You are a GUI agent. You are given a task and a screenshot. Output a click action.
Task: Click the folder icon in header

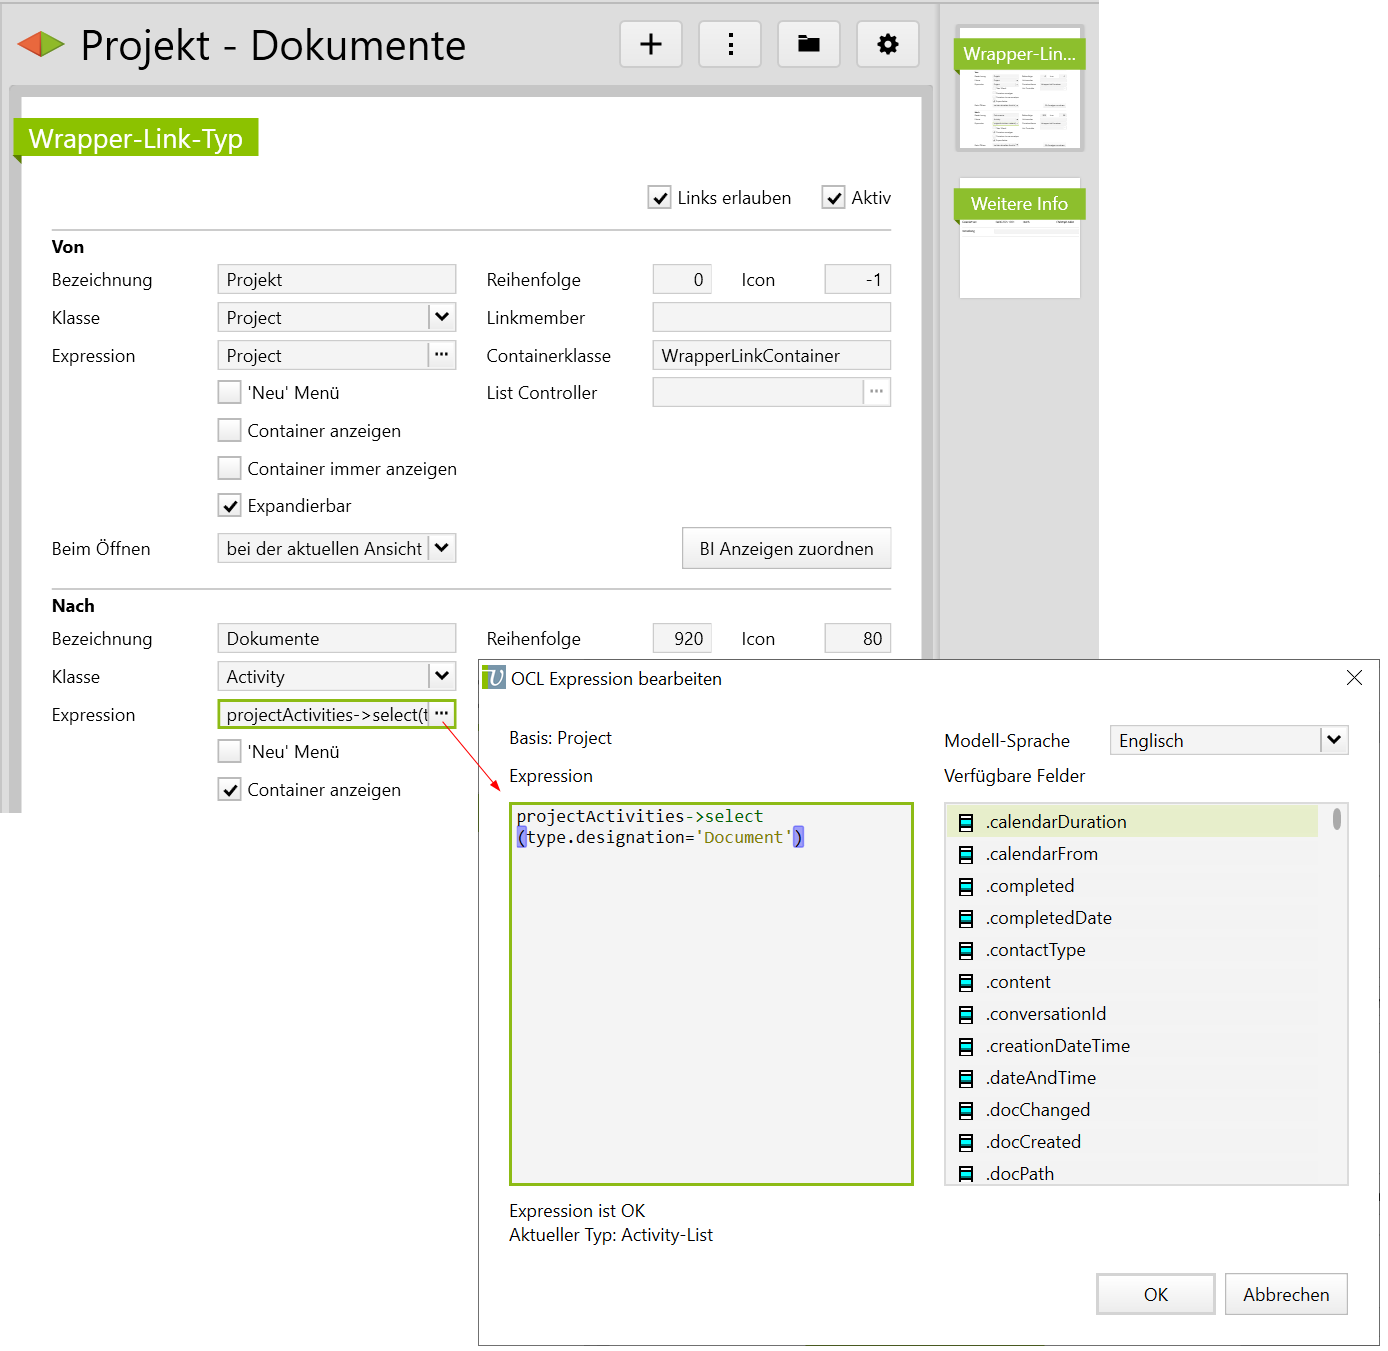(808, 45)
